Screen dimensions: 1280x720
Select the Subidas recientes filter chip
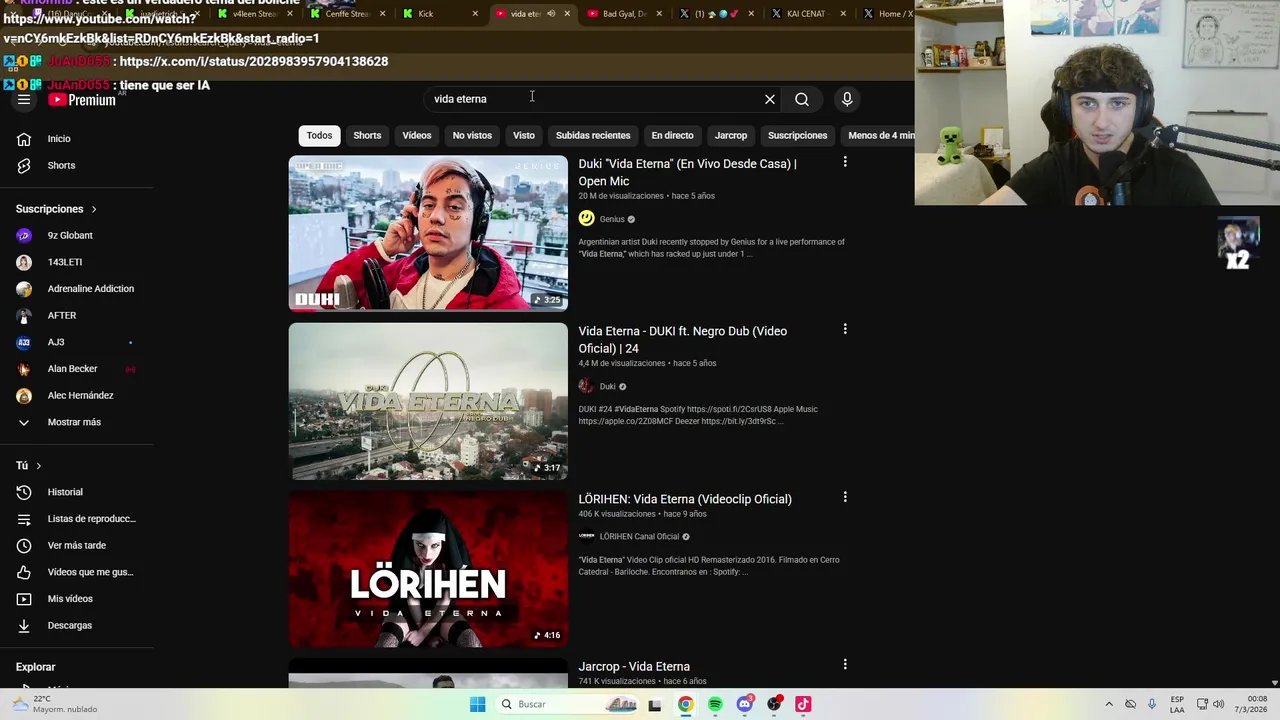coord(593,135)
